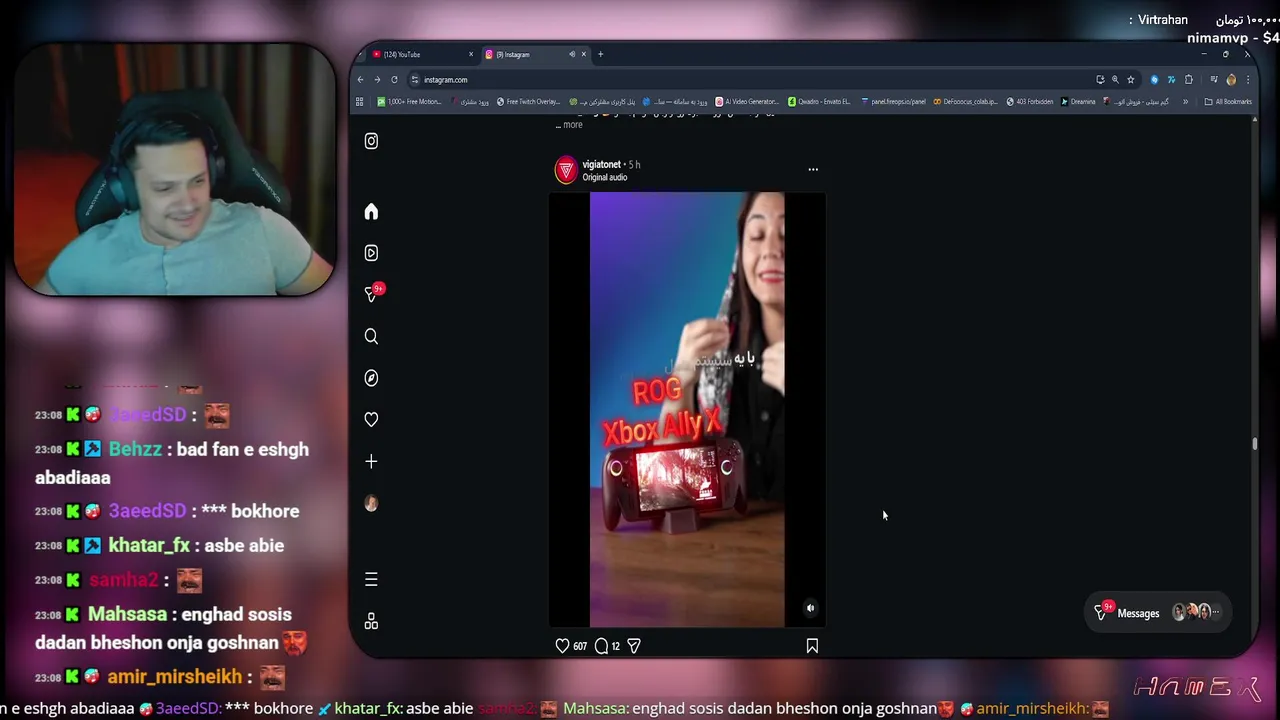Viewport: 1280px width, 720px height.
Task: Go forward in browser history
Action: 377,80
